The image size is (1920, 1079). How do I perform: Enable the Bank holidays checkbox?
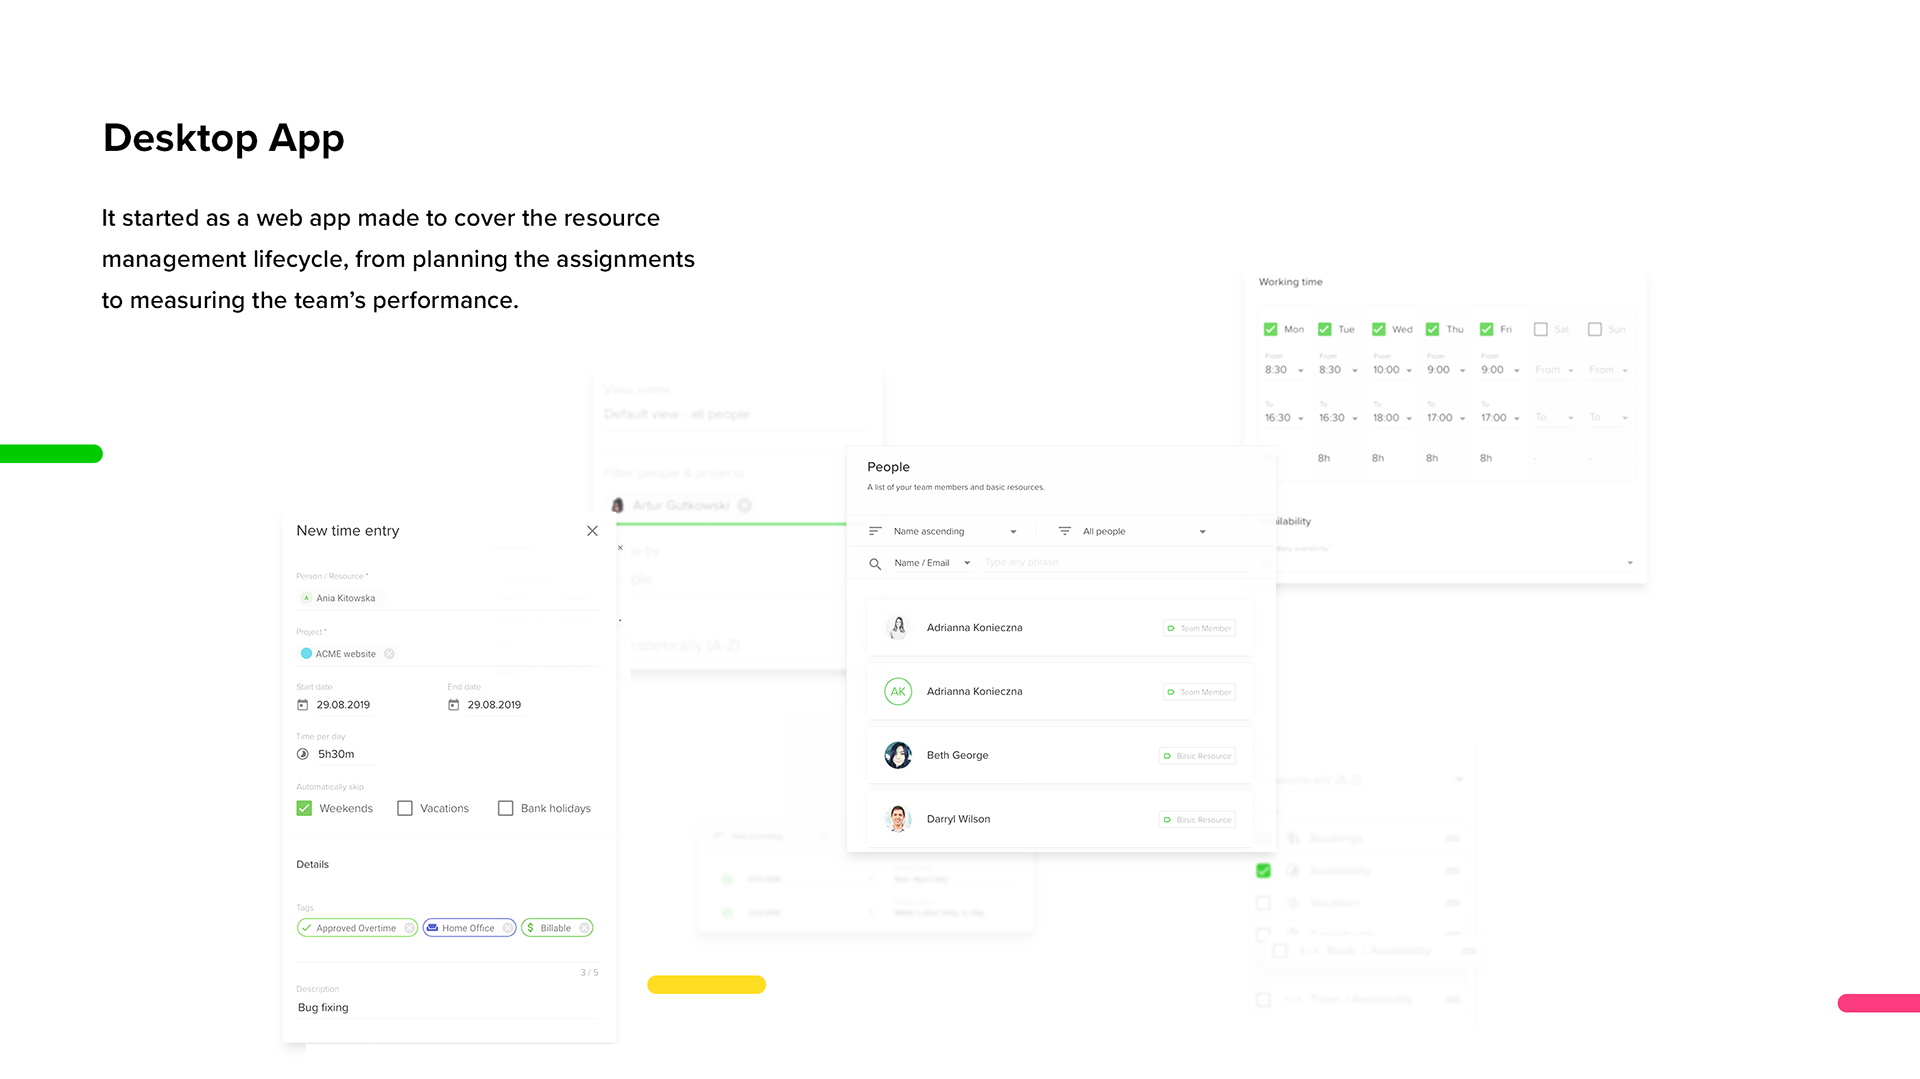506,808
